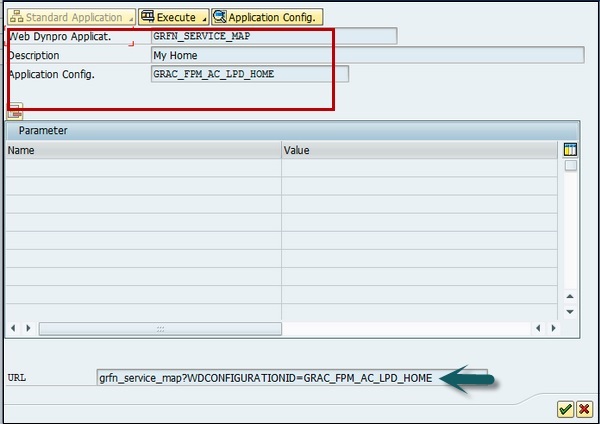Click the small icon above the Parameter panel

[x=15, y=112]
